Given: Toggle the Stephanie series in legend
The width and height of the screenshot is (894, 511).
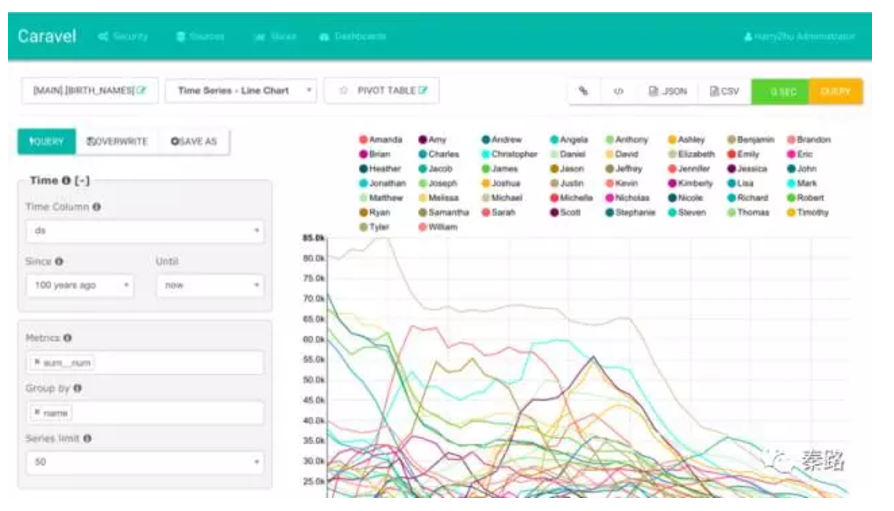Looking at the screenshot, I should click(x=631, y=213).
